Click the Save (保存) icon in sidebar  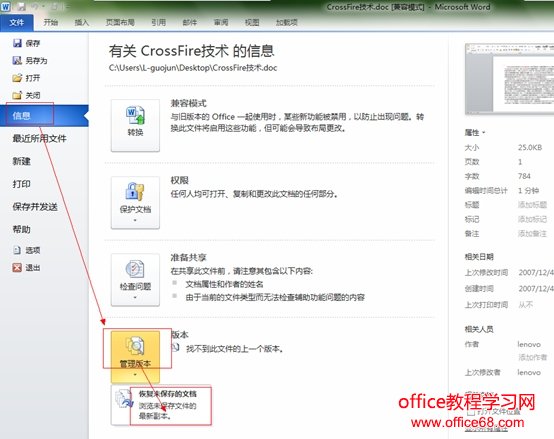pos(17,43)
